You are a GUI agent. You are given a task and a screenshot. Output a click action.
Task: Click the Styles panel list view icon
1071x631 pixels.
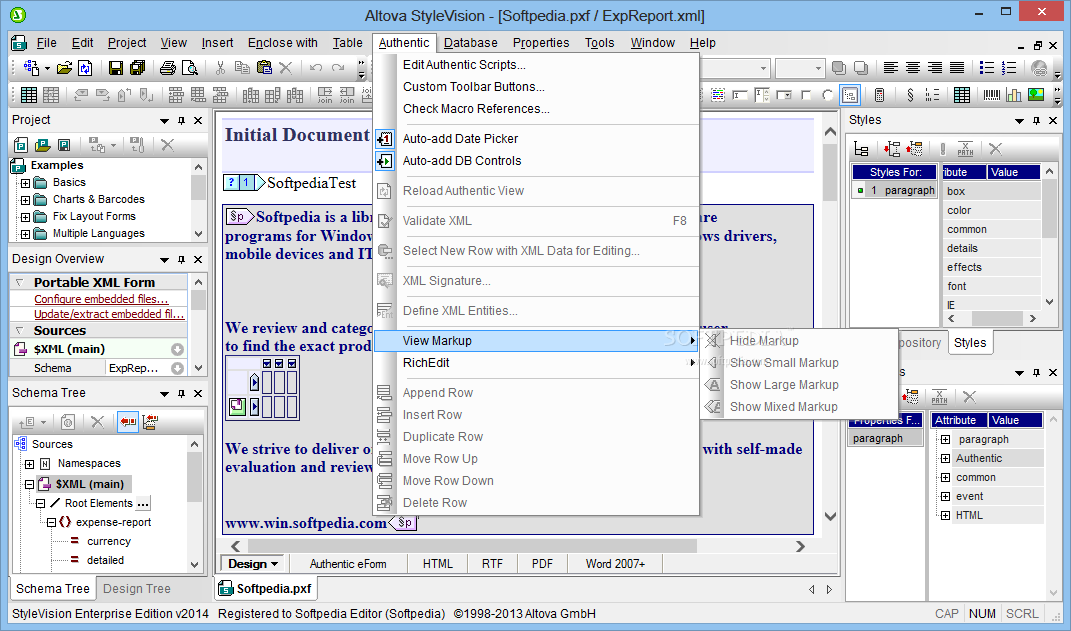tap(862, 149)
